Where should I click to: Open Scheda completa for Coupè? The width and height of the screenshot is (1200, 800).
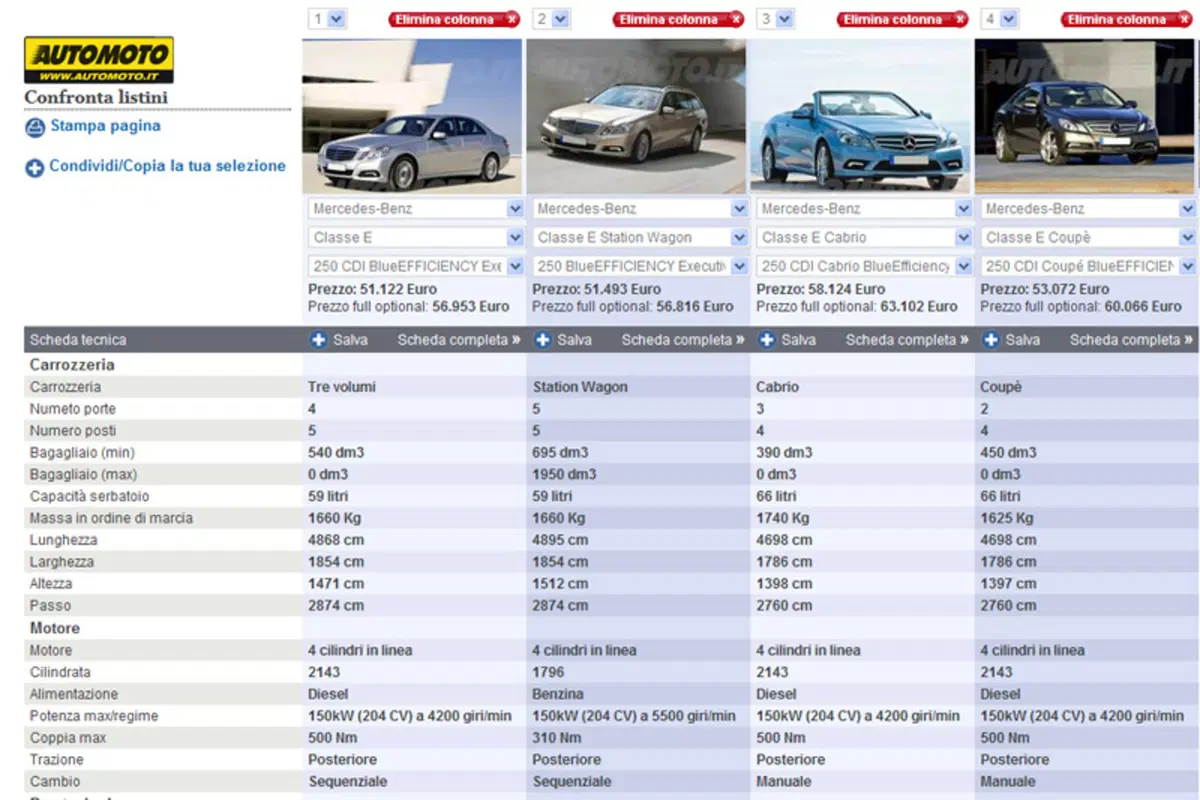pos(1131,340)
